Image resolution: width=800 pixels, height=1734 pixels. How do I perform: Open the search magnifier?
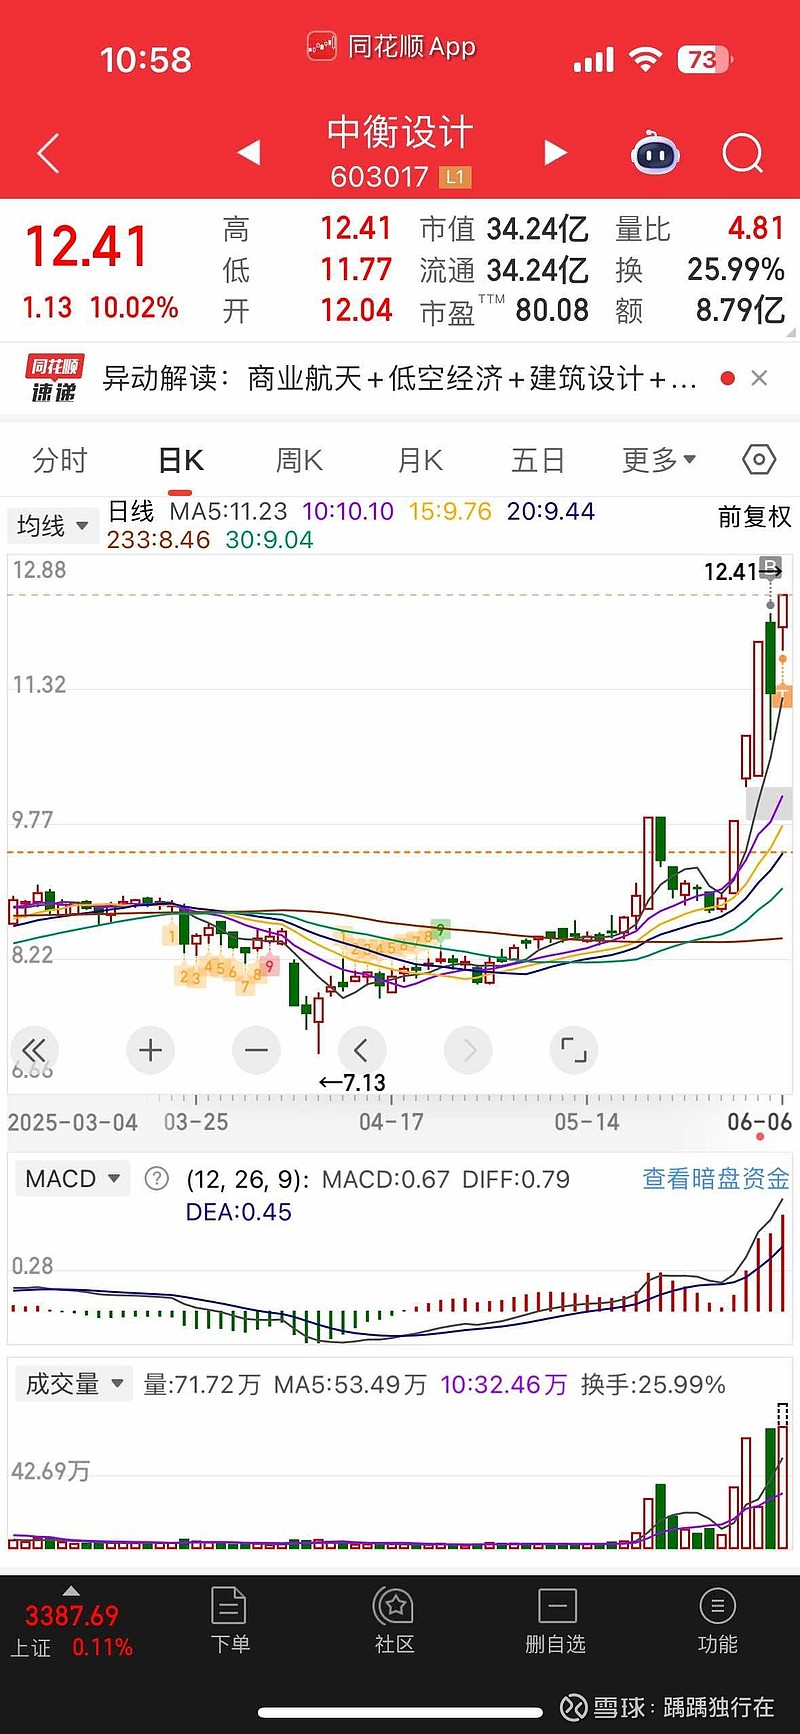[x=742, y=153]
